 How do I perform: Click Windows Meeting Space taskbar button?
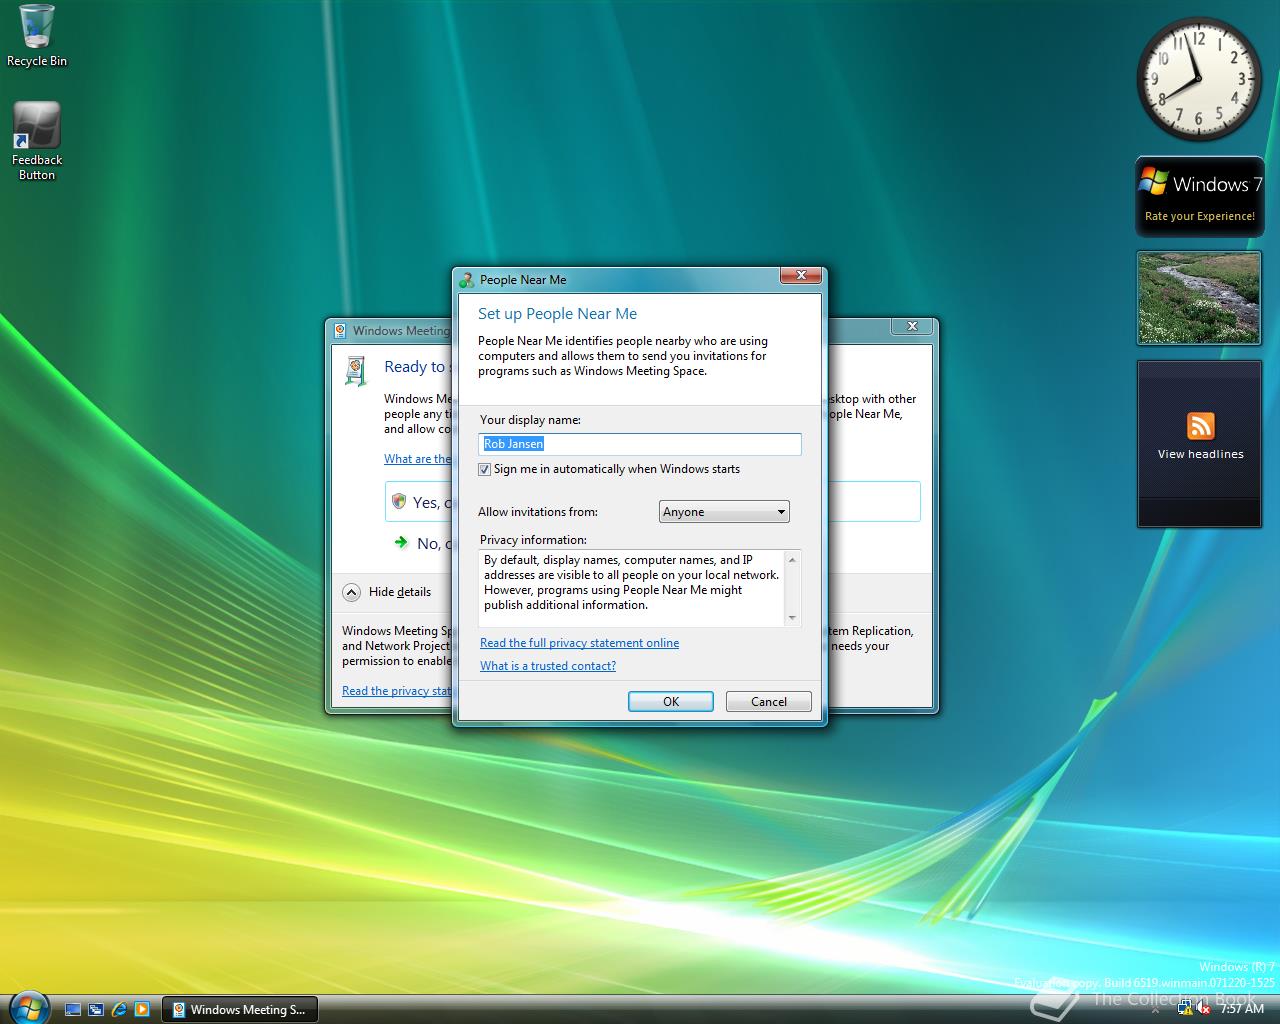click(240, 1010)
